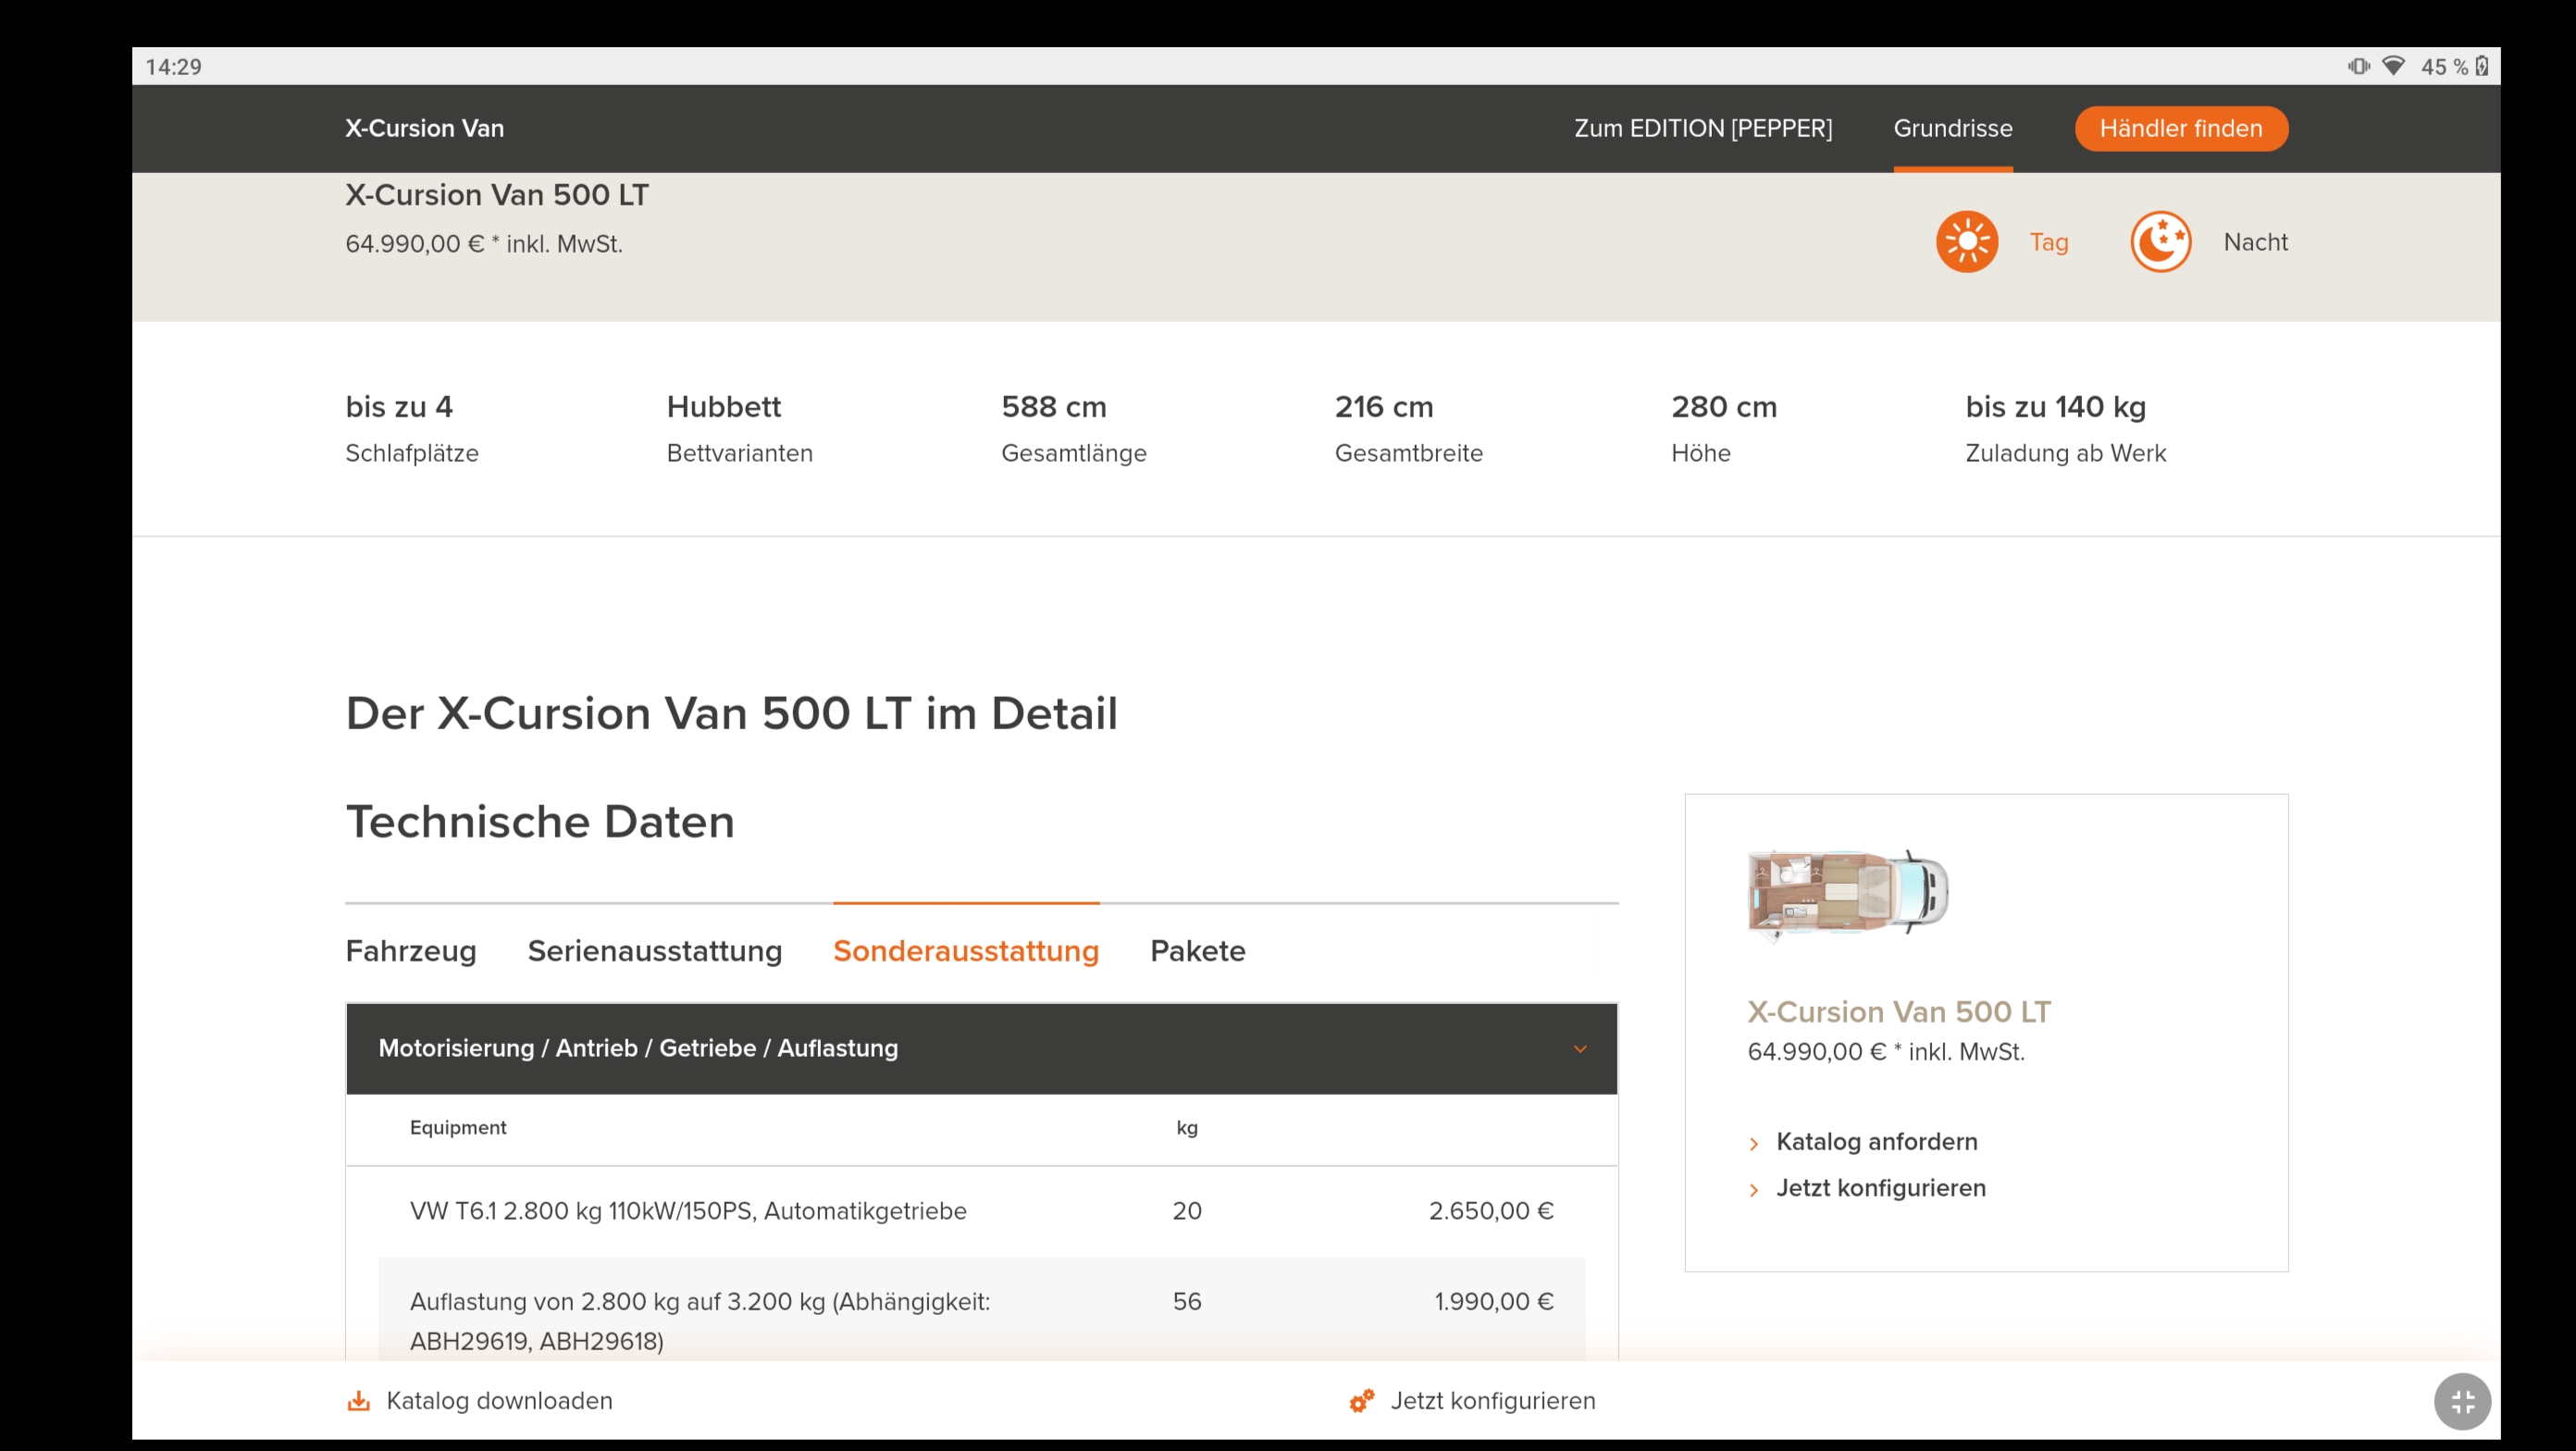This screenshot has height=1451, width=2576.
Task: Click Katalog downloaden in bottom bar
Action: tap(499, 1401)
